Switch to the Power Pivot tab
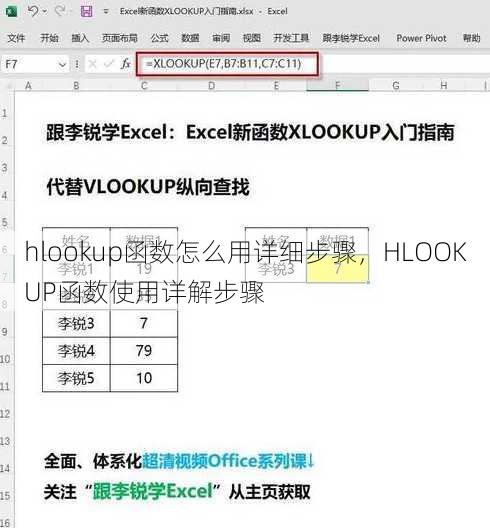 click(x=421, y=38)
